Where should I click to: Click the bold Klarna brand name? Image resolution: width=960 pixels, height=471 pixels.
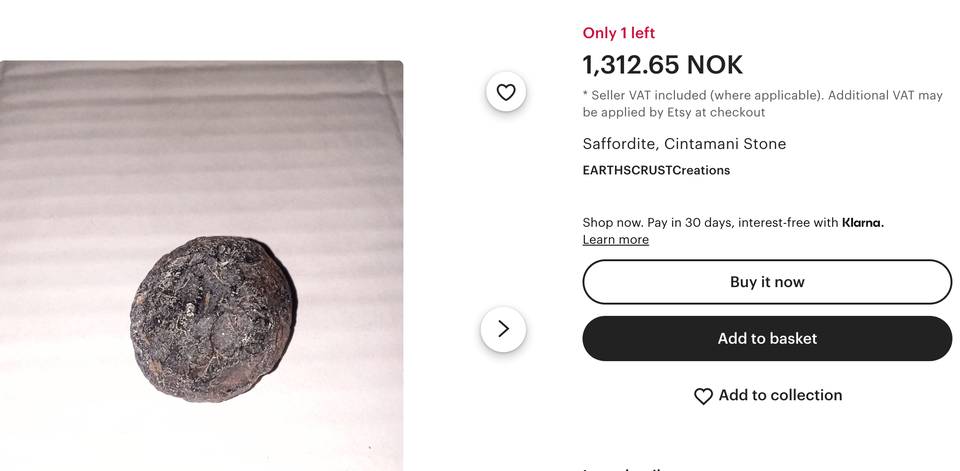(862, 223)
